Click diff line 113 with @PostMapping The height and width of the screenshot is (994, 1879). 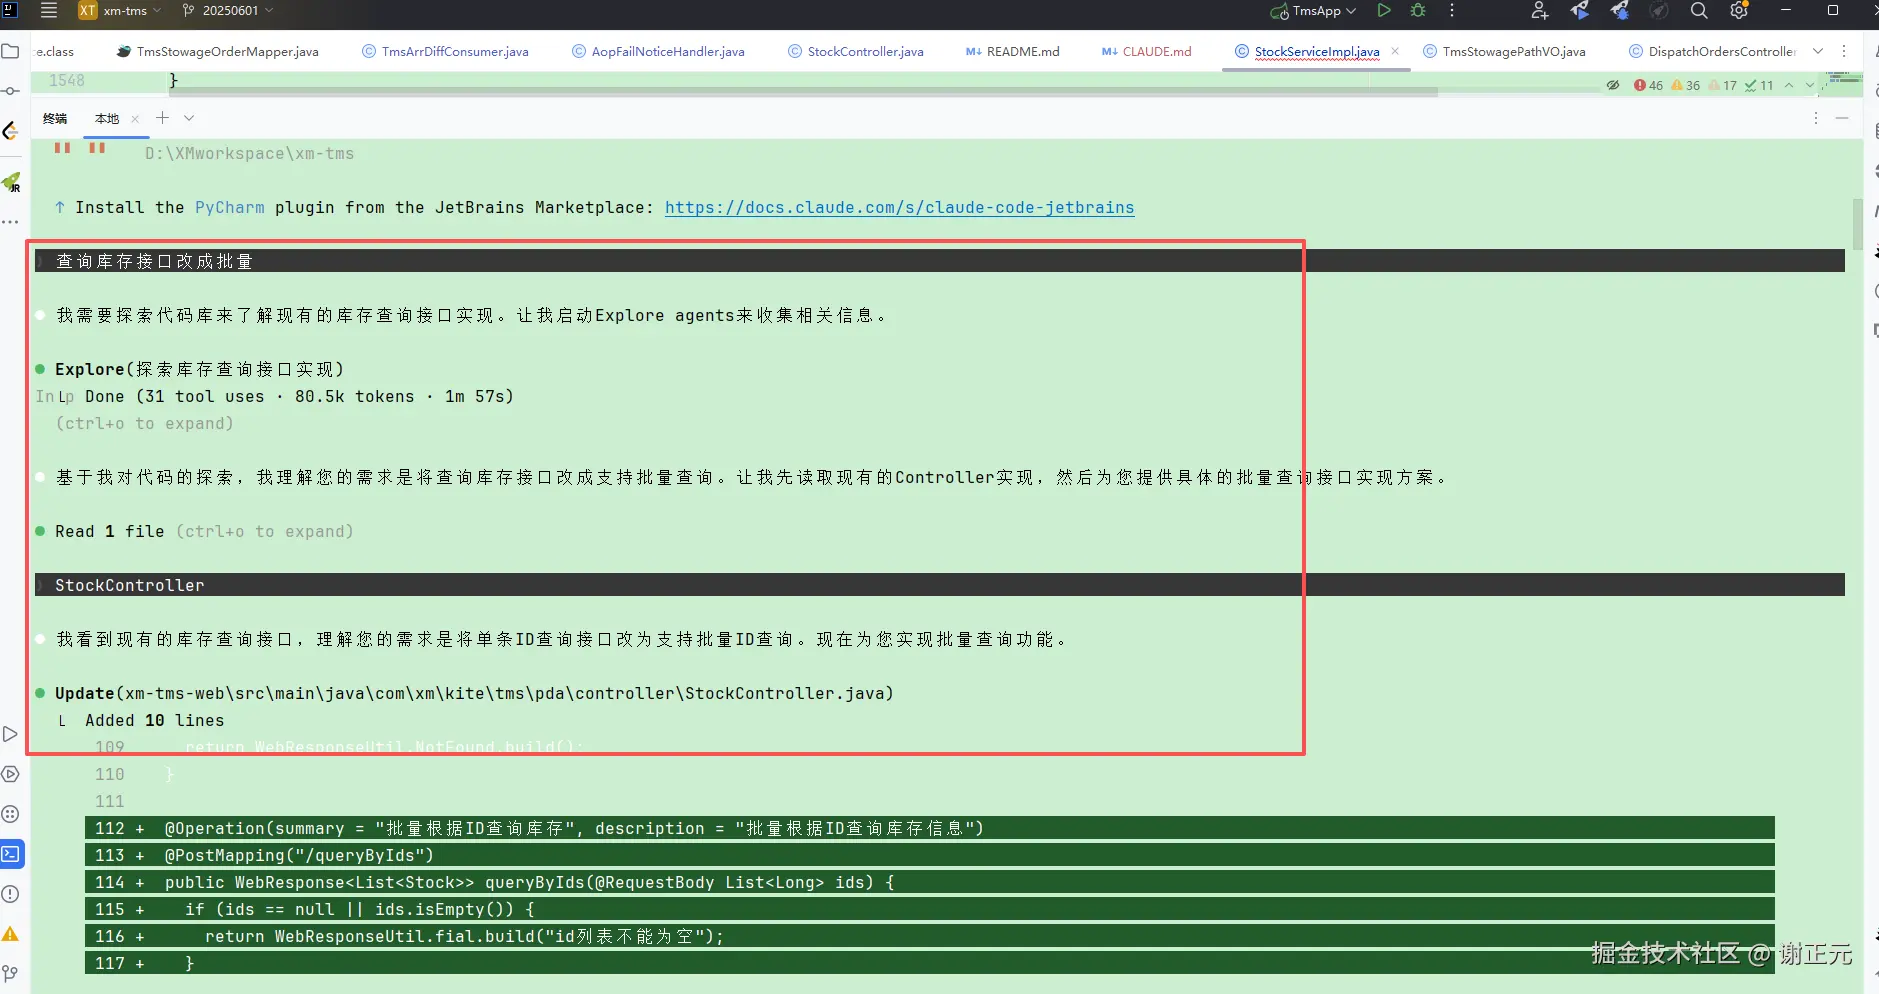click(929, 856)
